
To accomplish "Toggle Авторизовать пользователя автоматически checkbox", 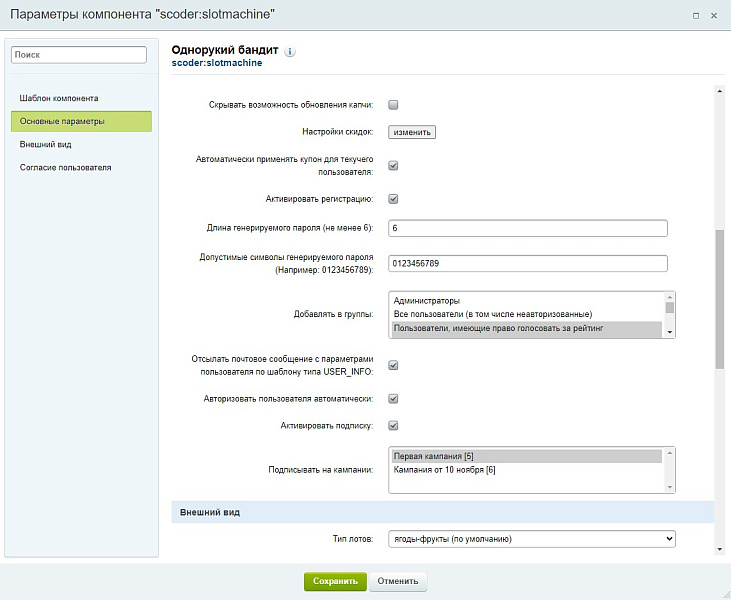I will click(393, 398).
